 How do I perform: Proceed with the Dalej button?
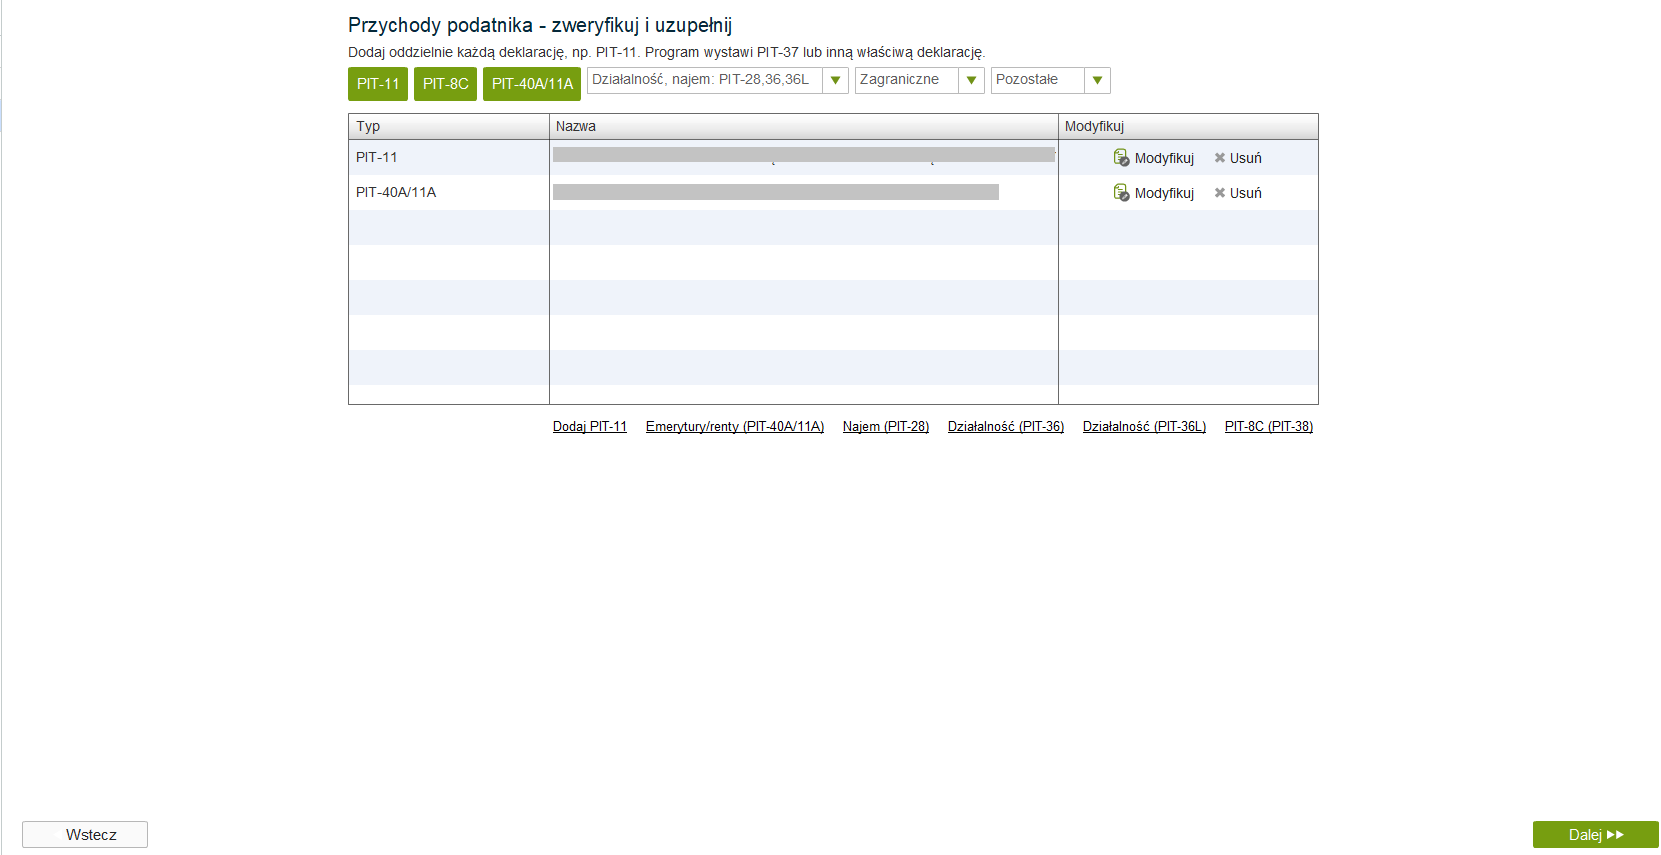click(1595, 835)
